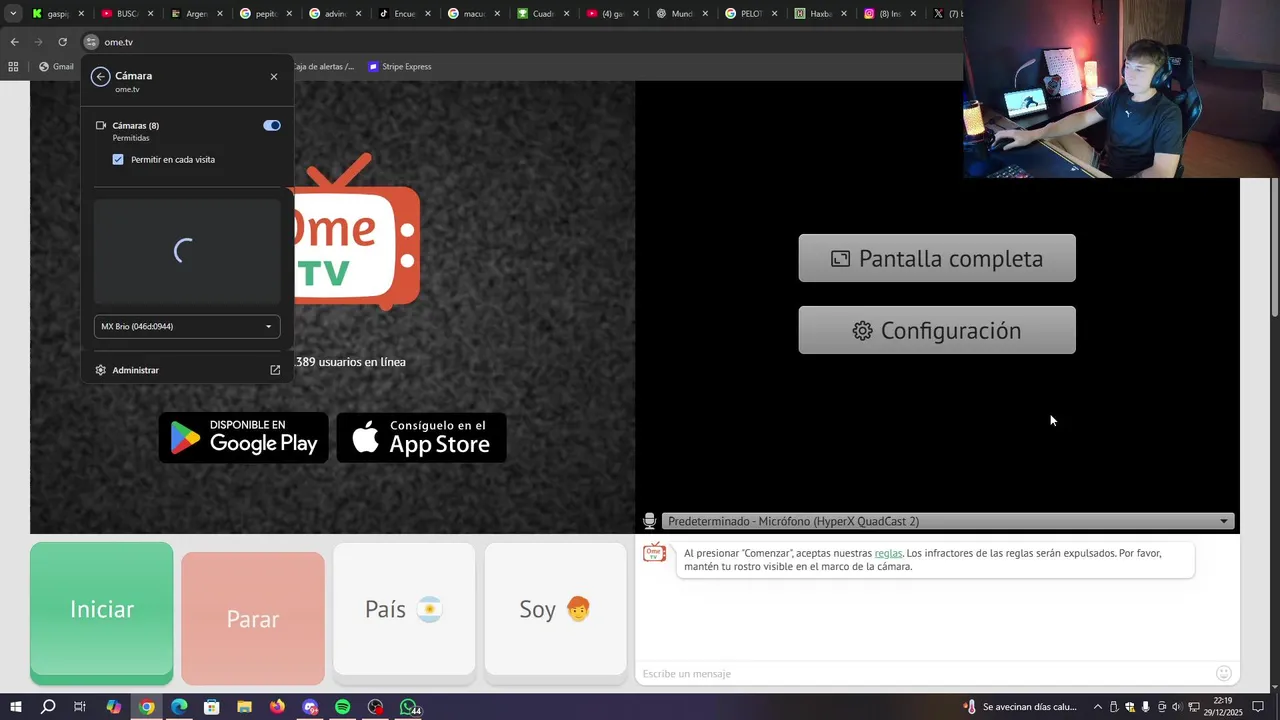Screen dimensions: 1280x720
Task: Switch to the Instagram tab
Action: click(x=889, y=14)
